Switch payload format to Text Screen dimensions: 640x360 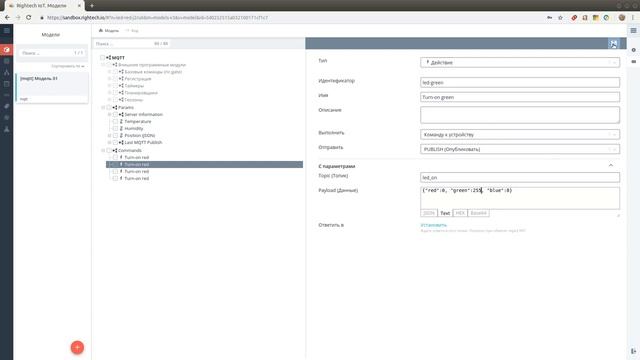(445, 213)
